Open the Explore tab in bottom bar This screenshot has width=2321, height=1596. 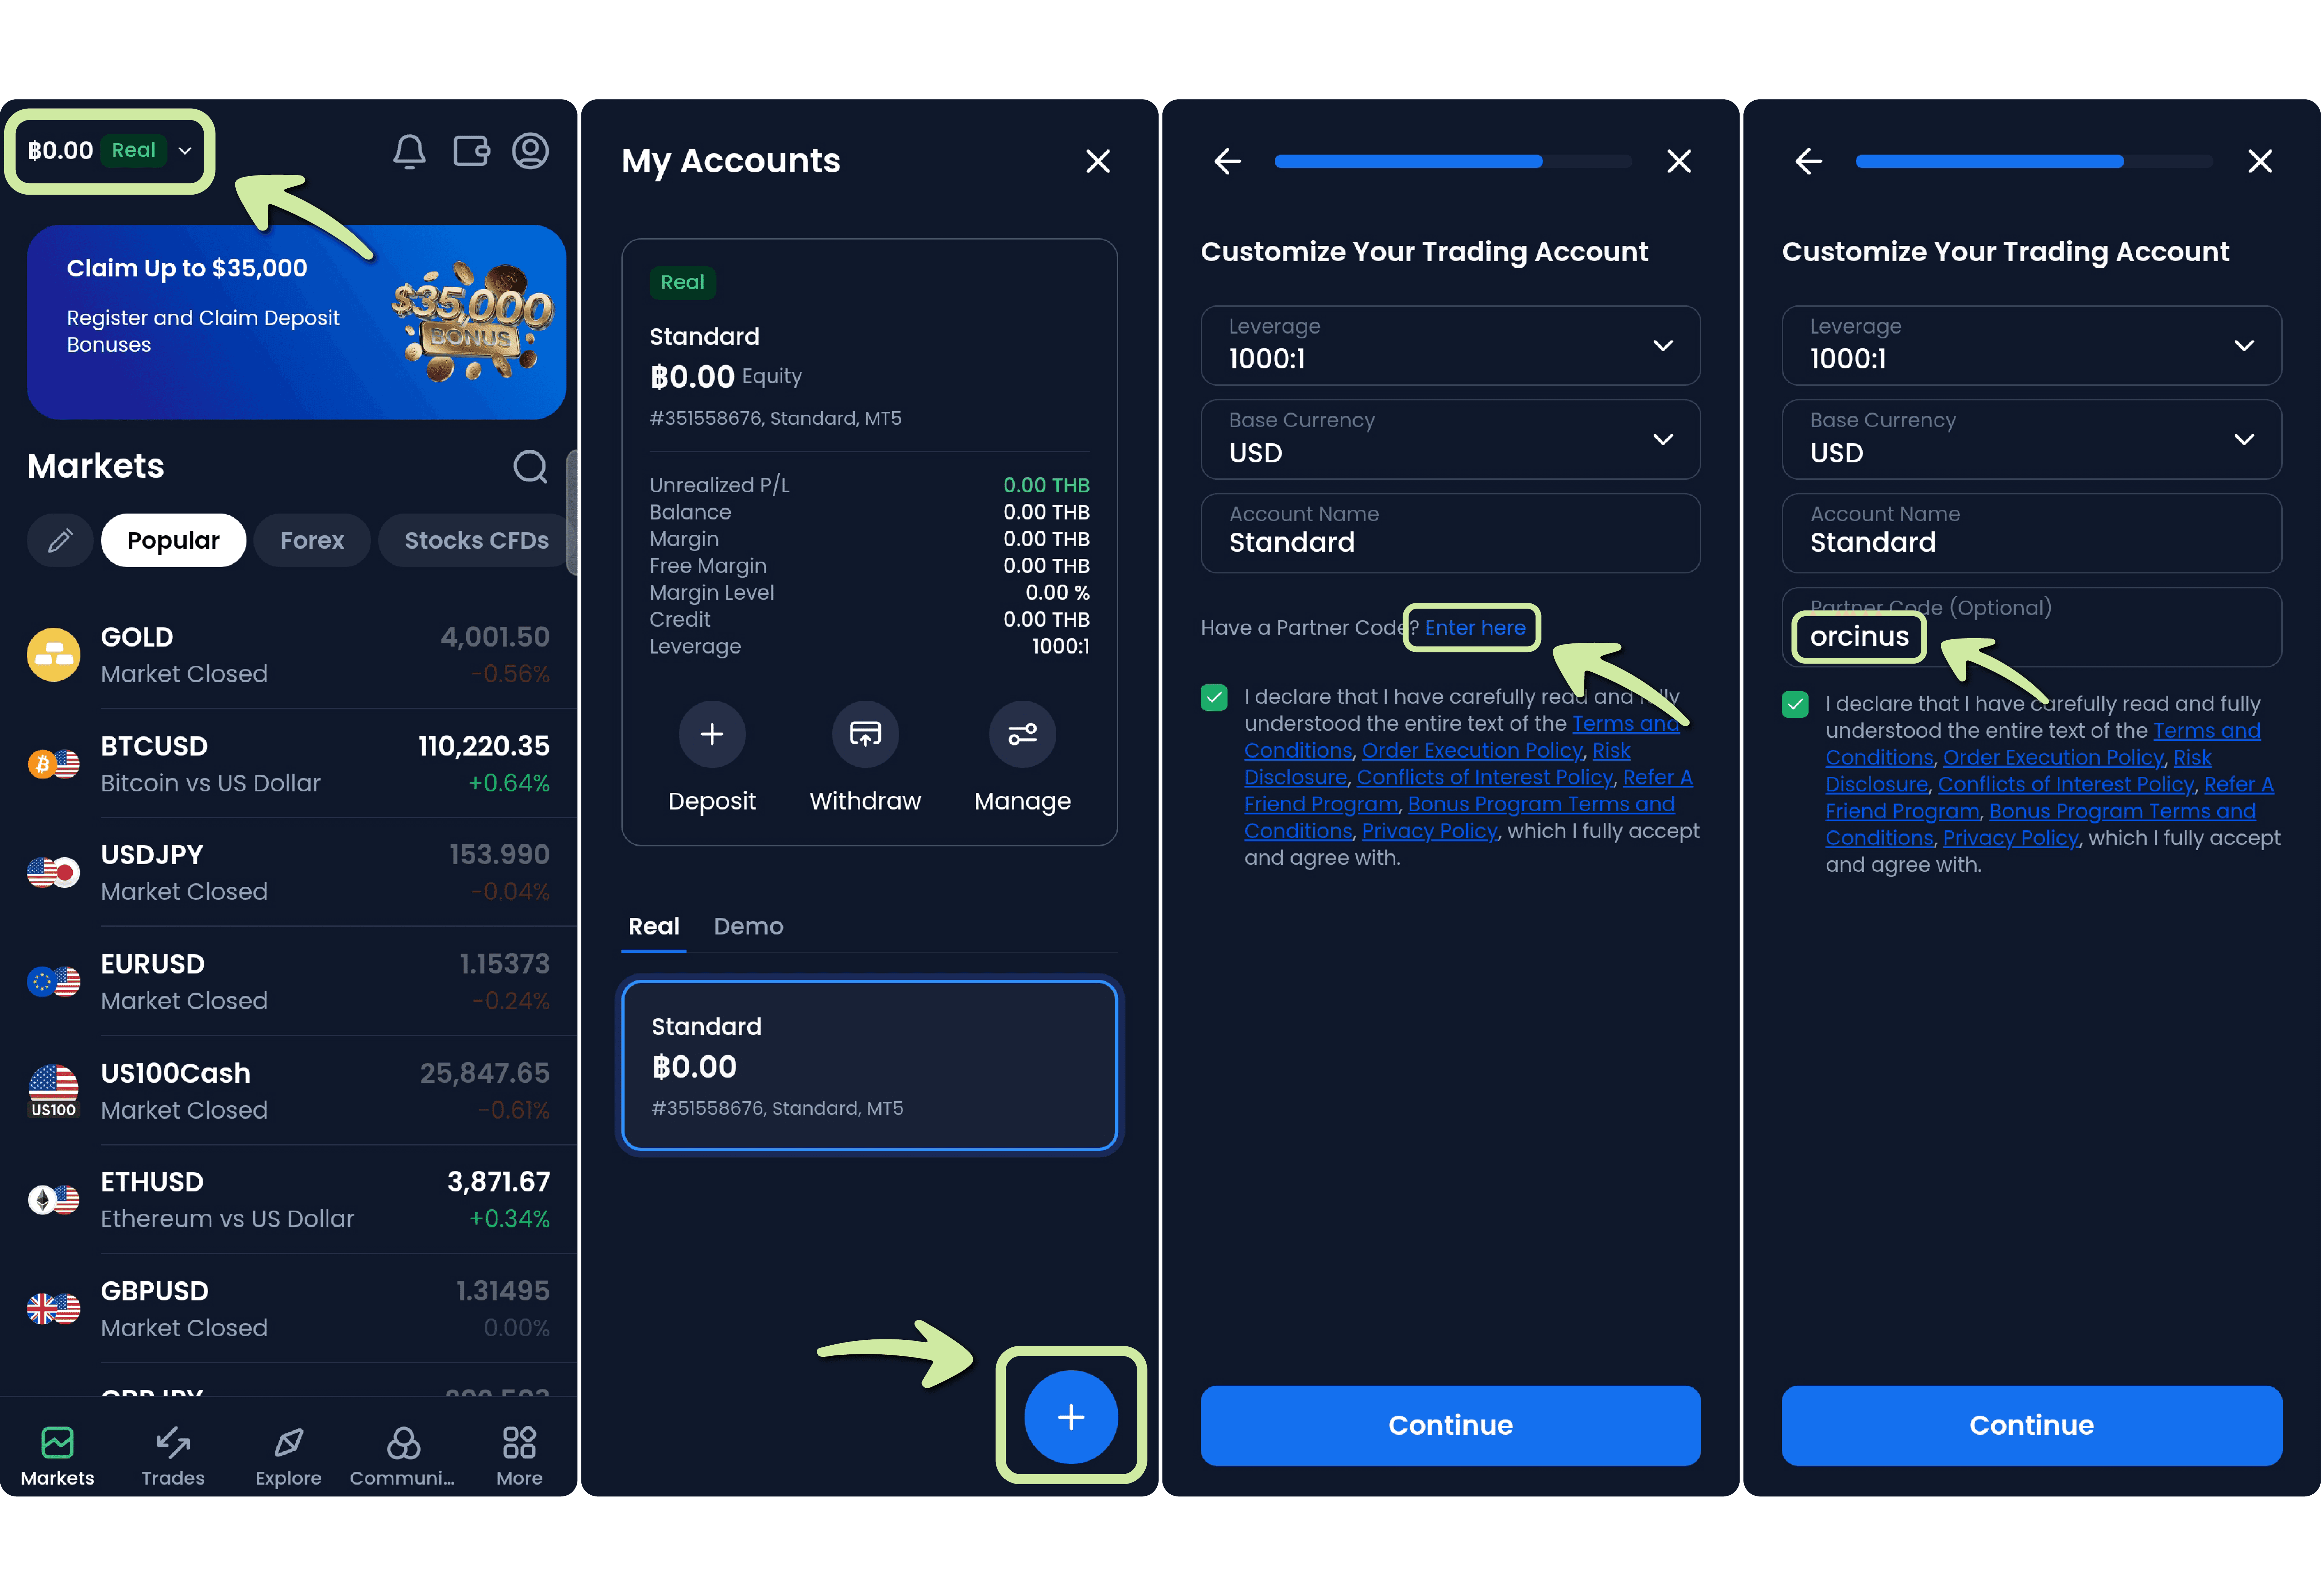[288, 1456]
